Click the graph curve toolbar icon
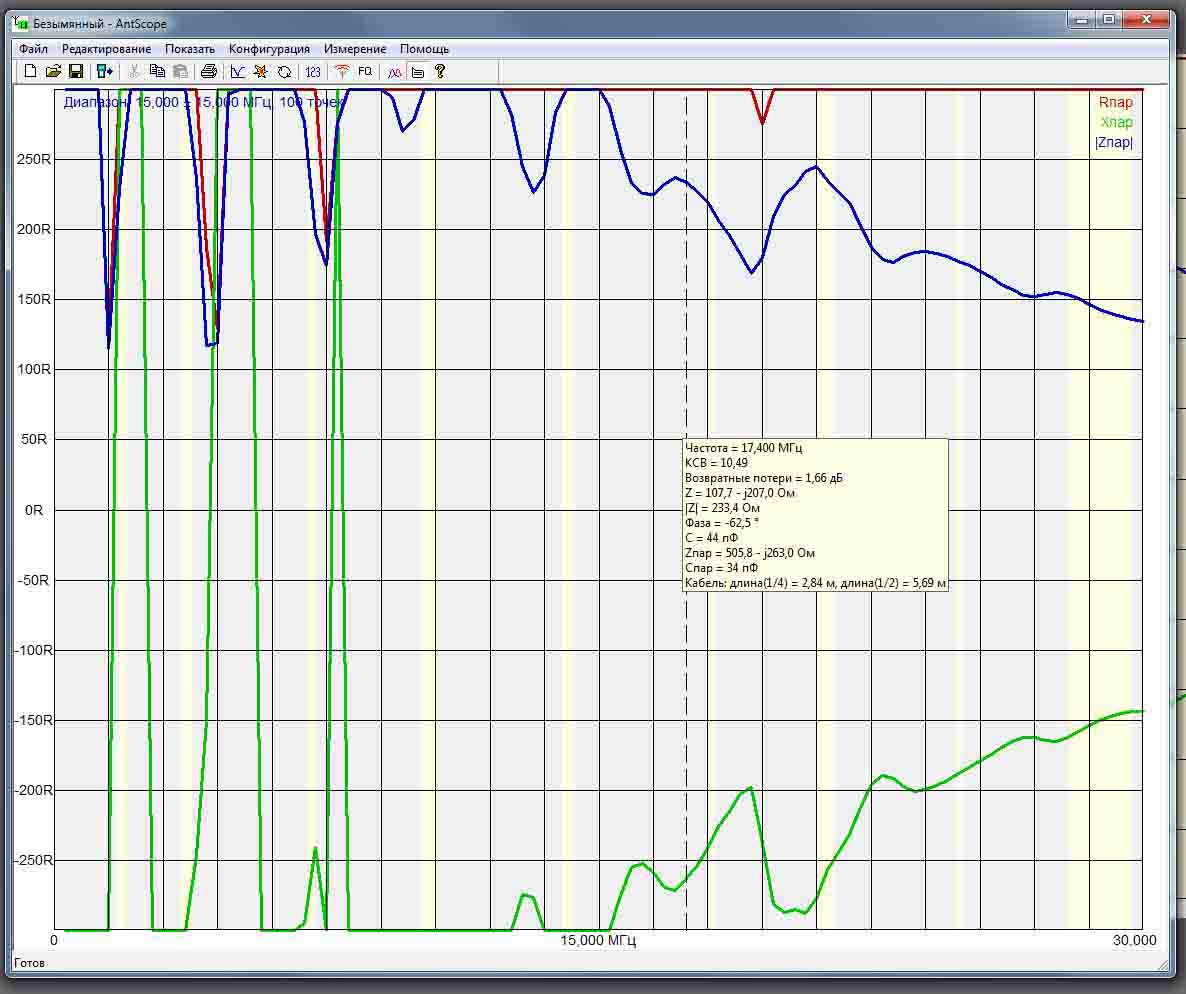This screenshot has height=994, width=1186. (x=238, y=72)
